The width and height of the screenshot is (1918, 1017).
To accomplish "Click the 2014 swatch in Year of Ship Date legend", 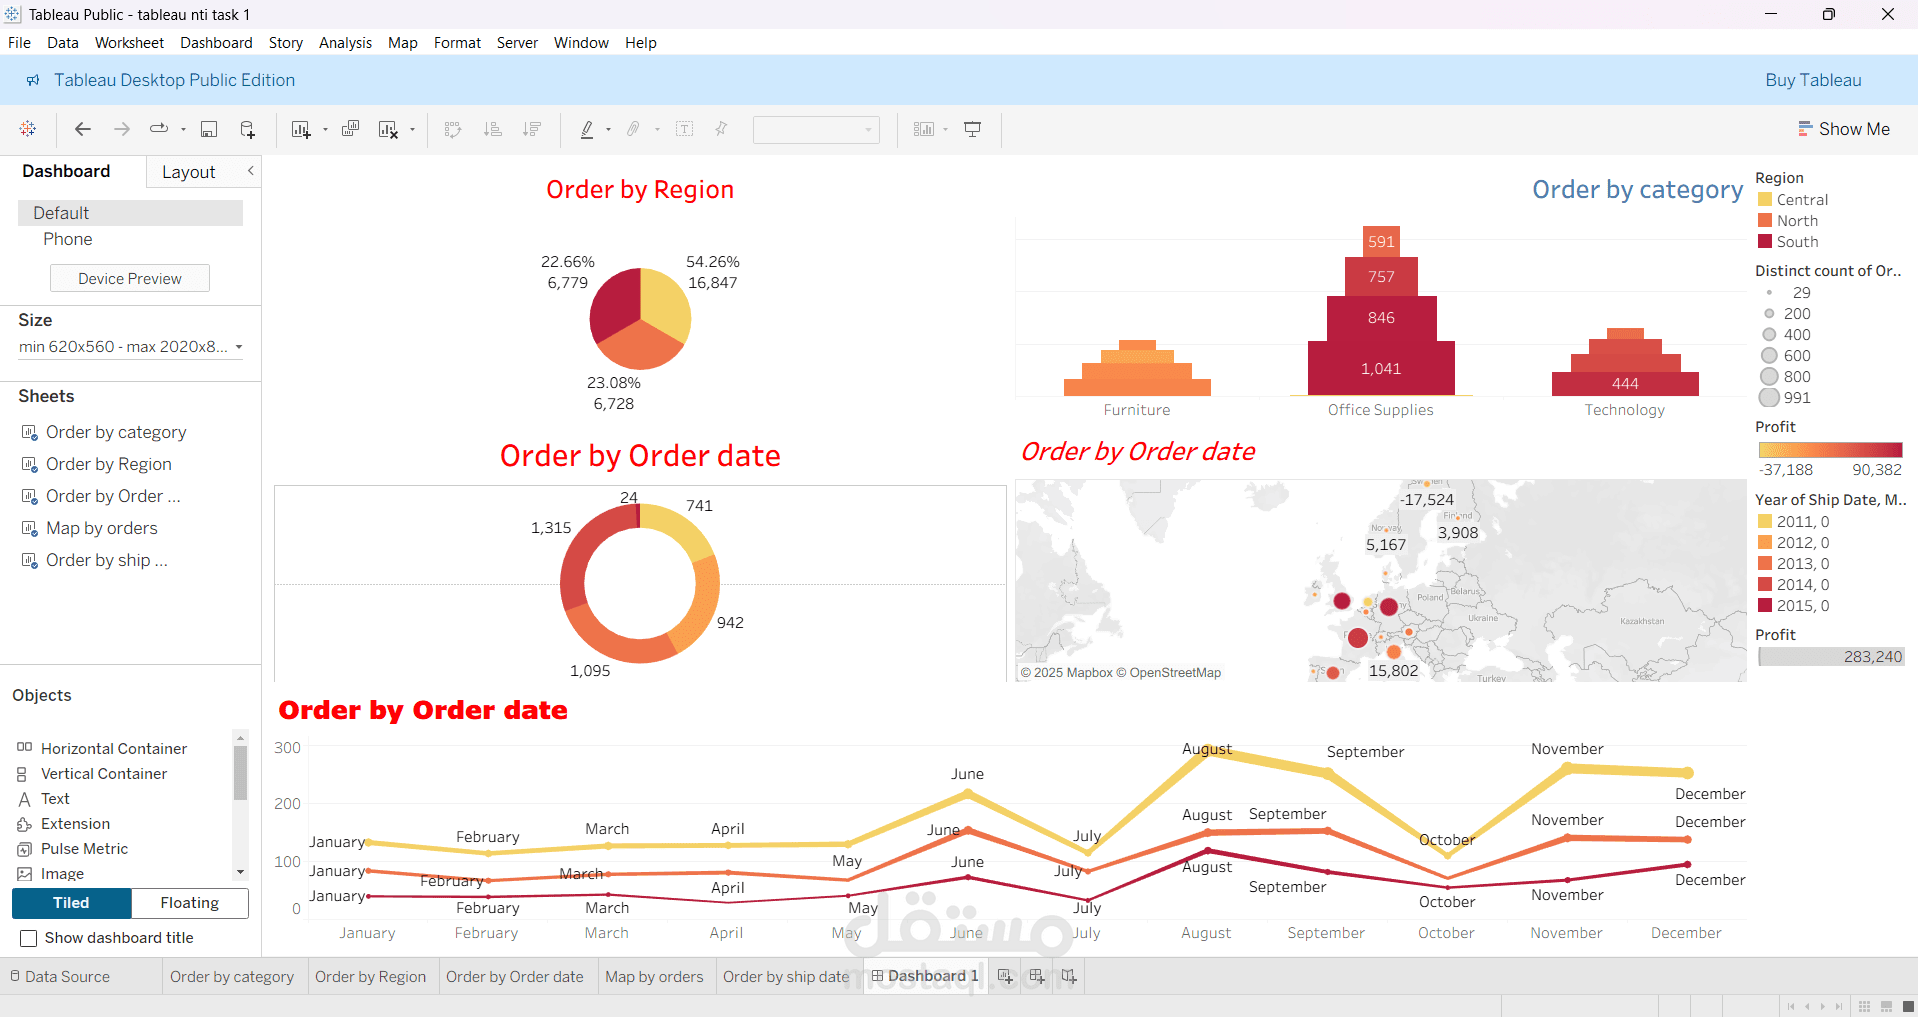I will coord(1766,584).
